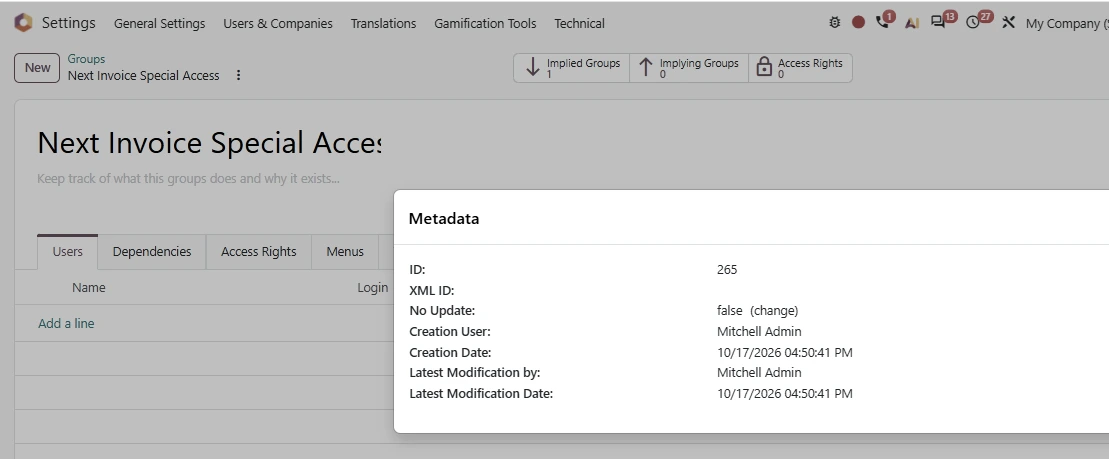
Task: Click the group description notes field
Action: pos(209,178)
